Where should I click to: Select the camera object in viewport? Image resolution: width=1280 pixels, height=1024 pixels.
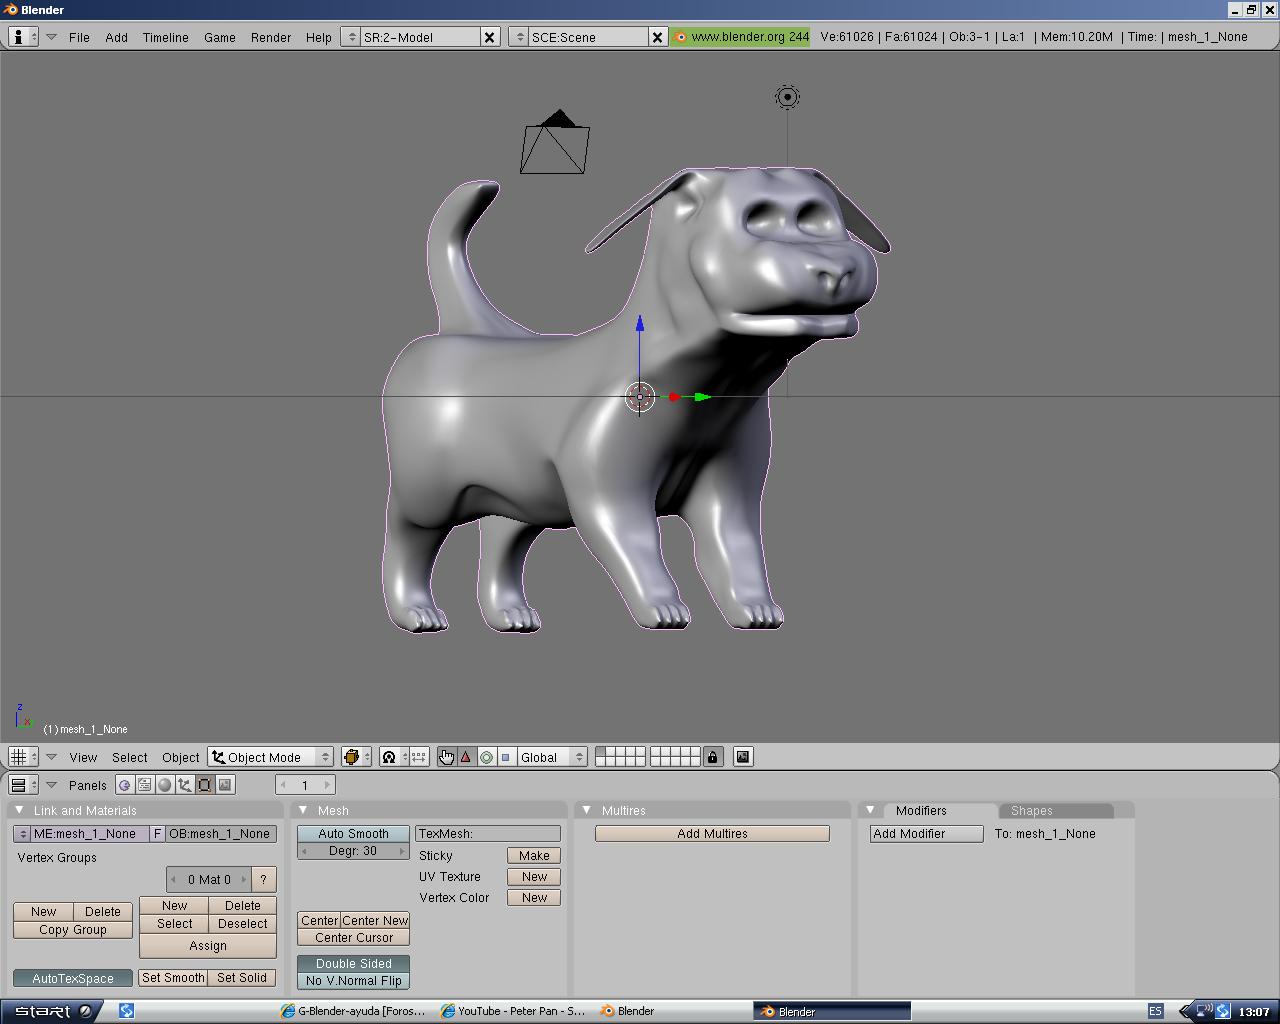coord(555,142)
